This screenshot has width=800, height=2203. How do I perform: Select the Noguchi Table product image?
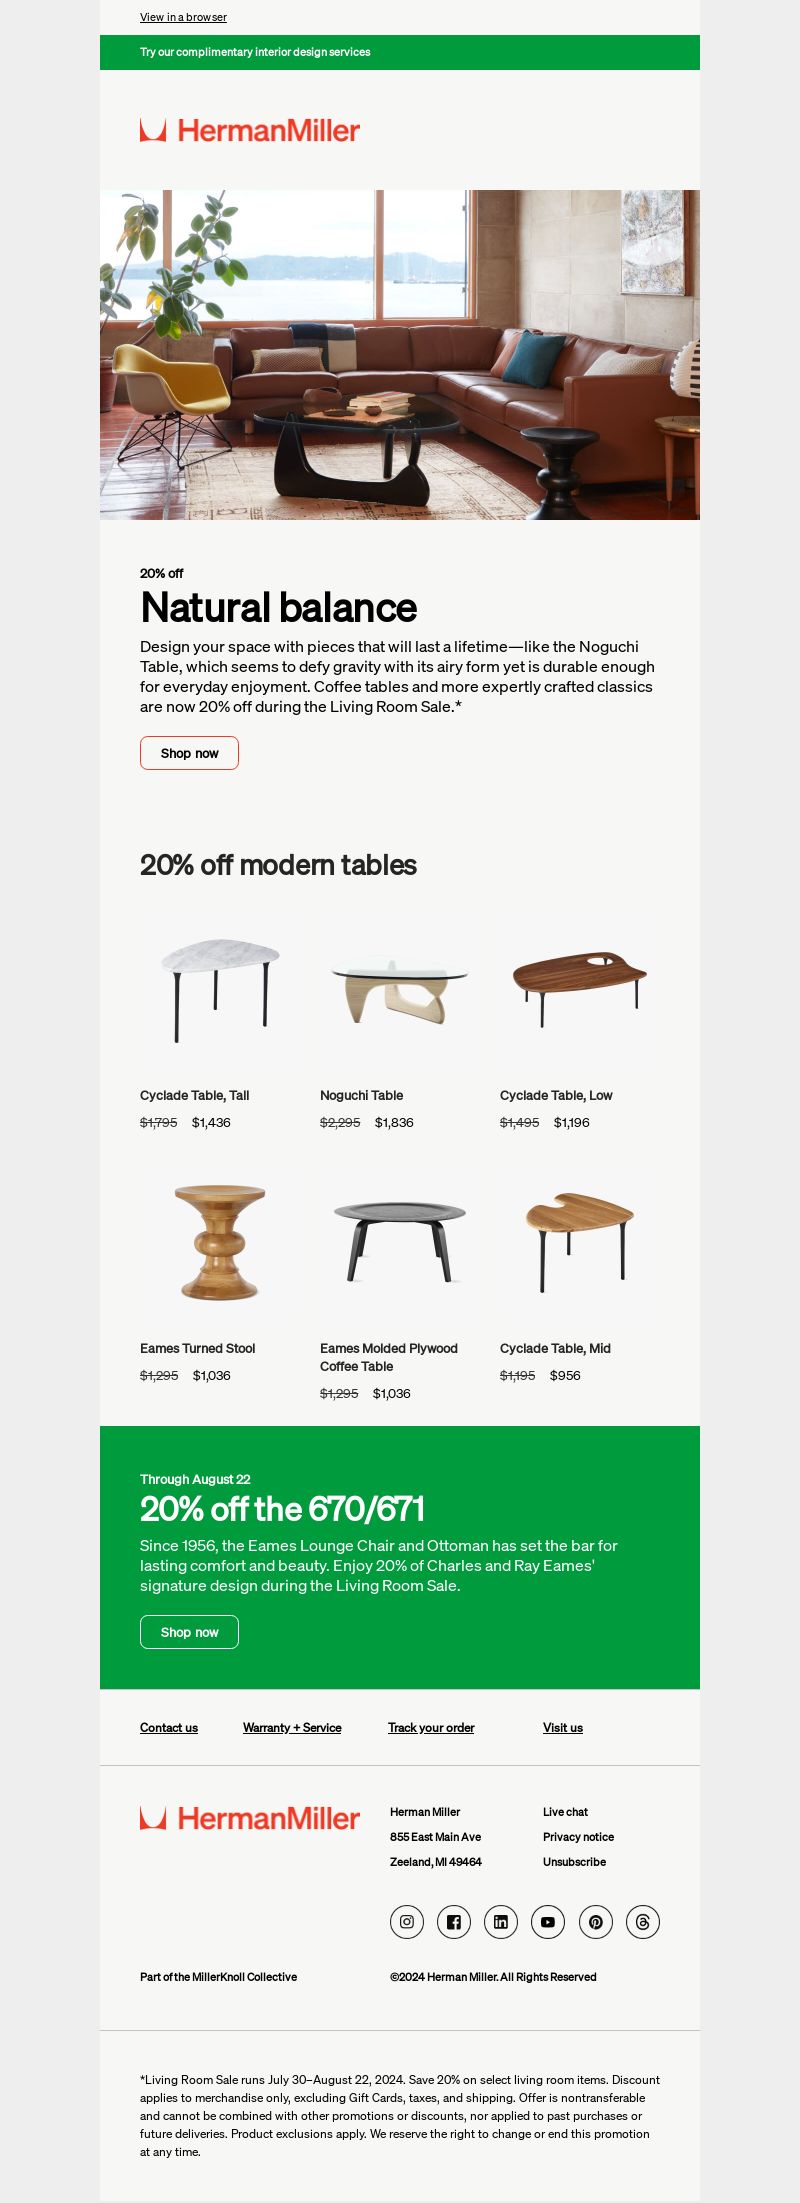pos(400,990)
